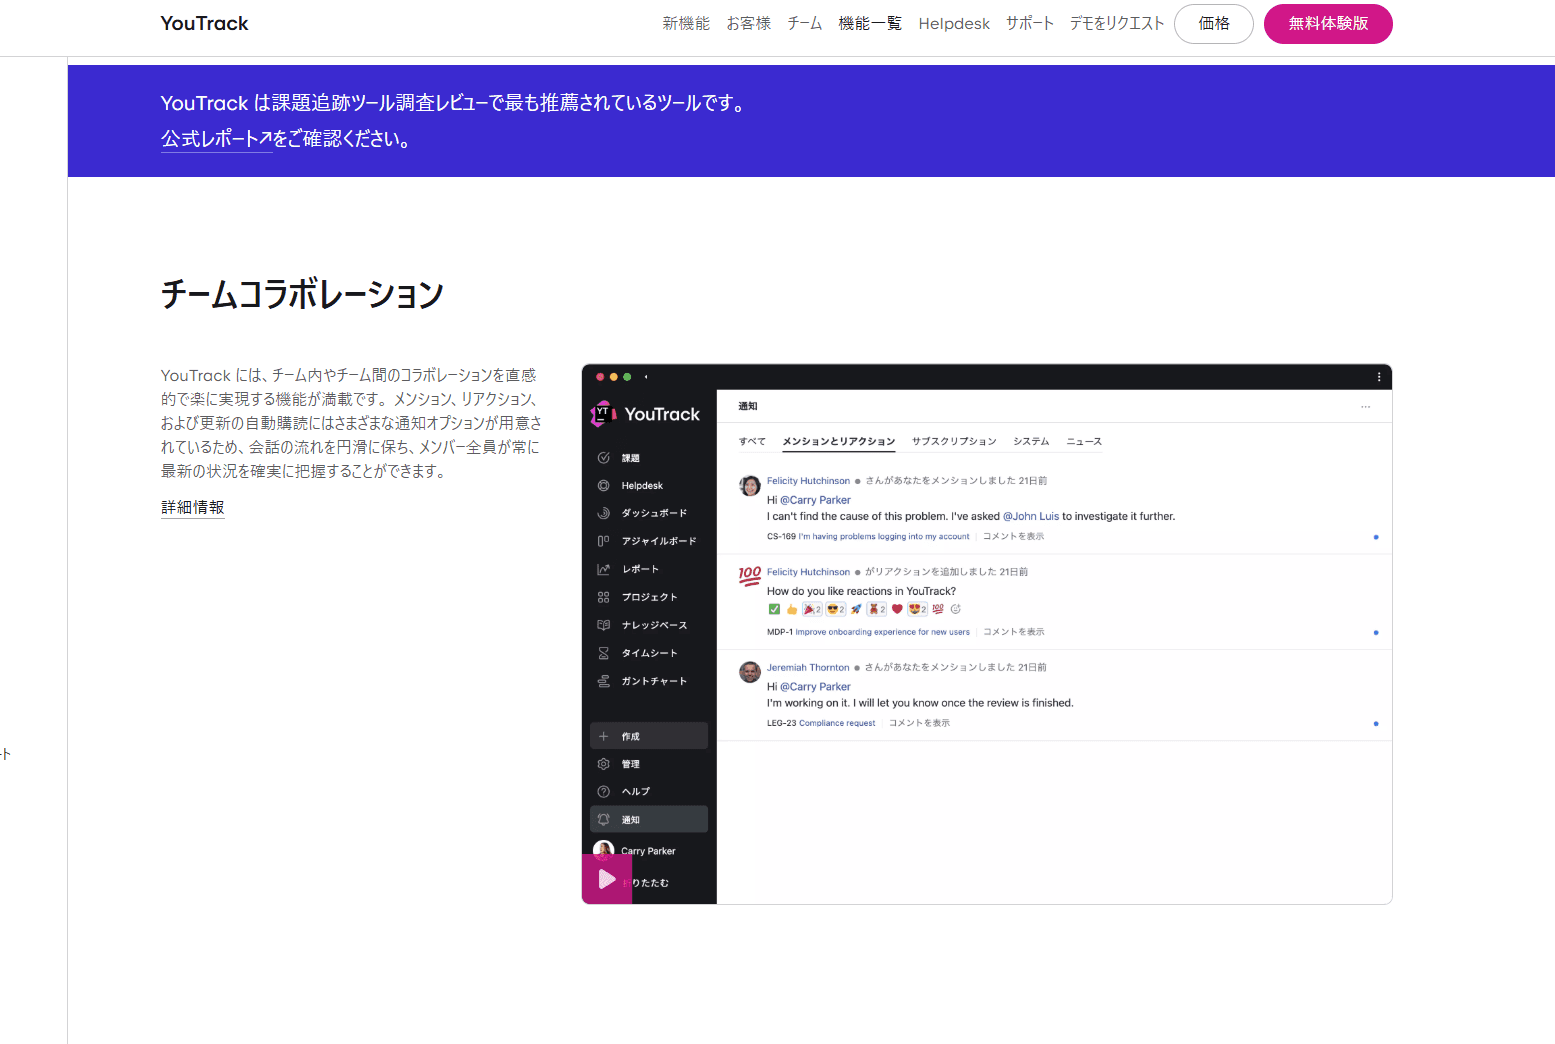Open the レポート reports chart icon

(603, 569)
